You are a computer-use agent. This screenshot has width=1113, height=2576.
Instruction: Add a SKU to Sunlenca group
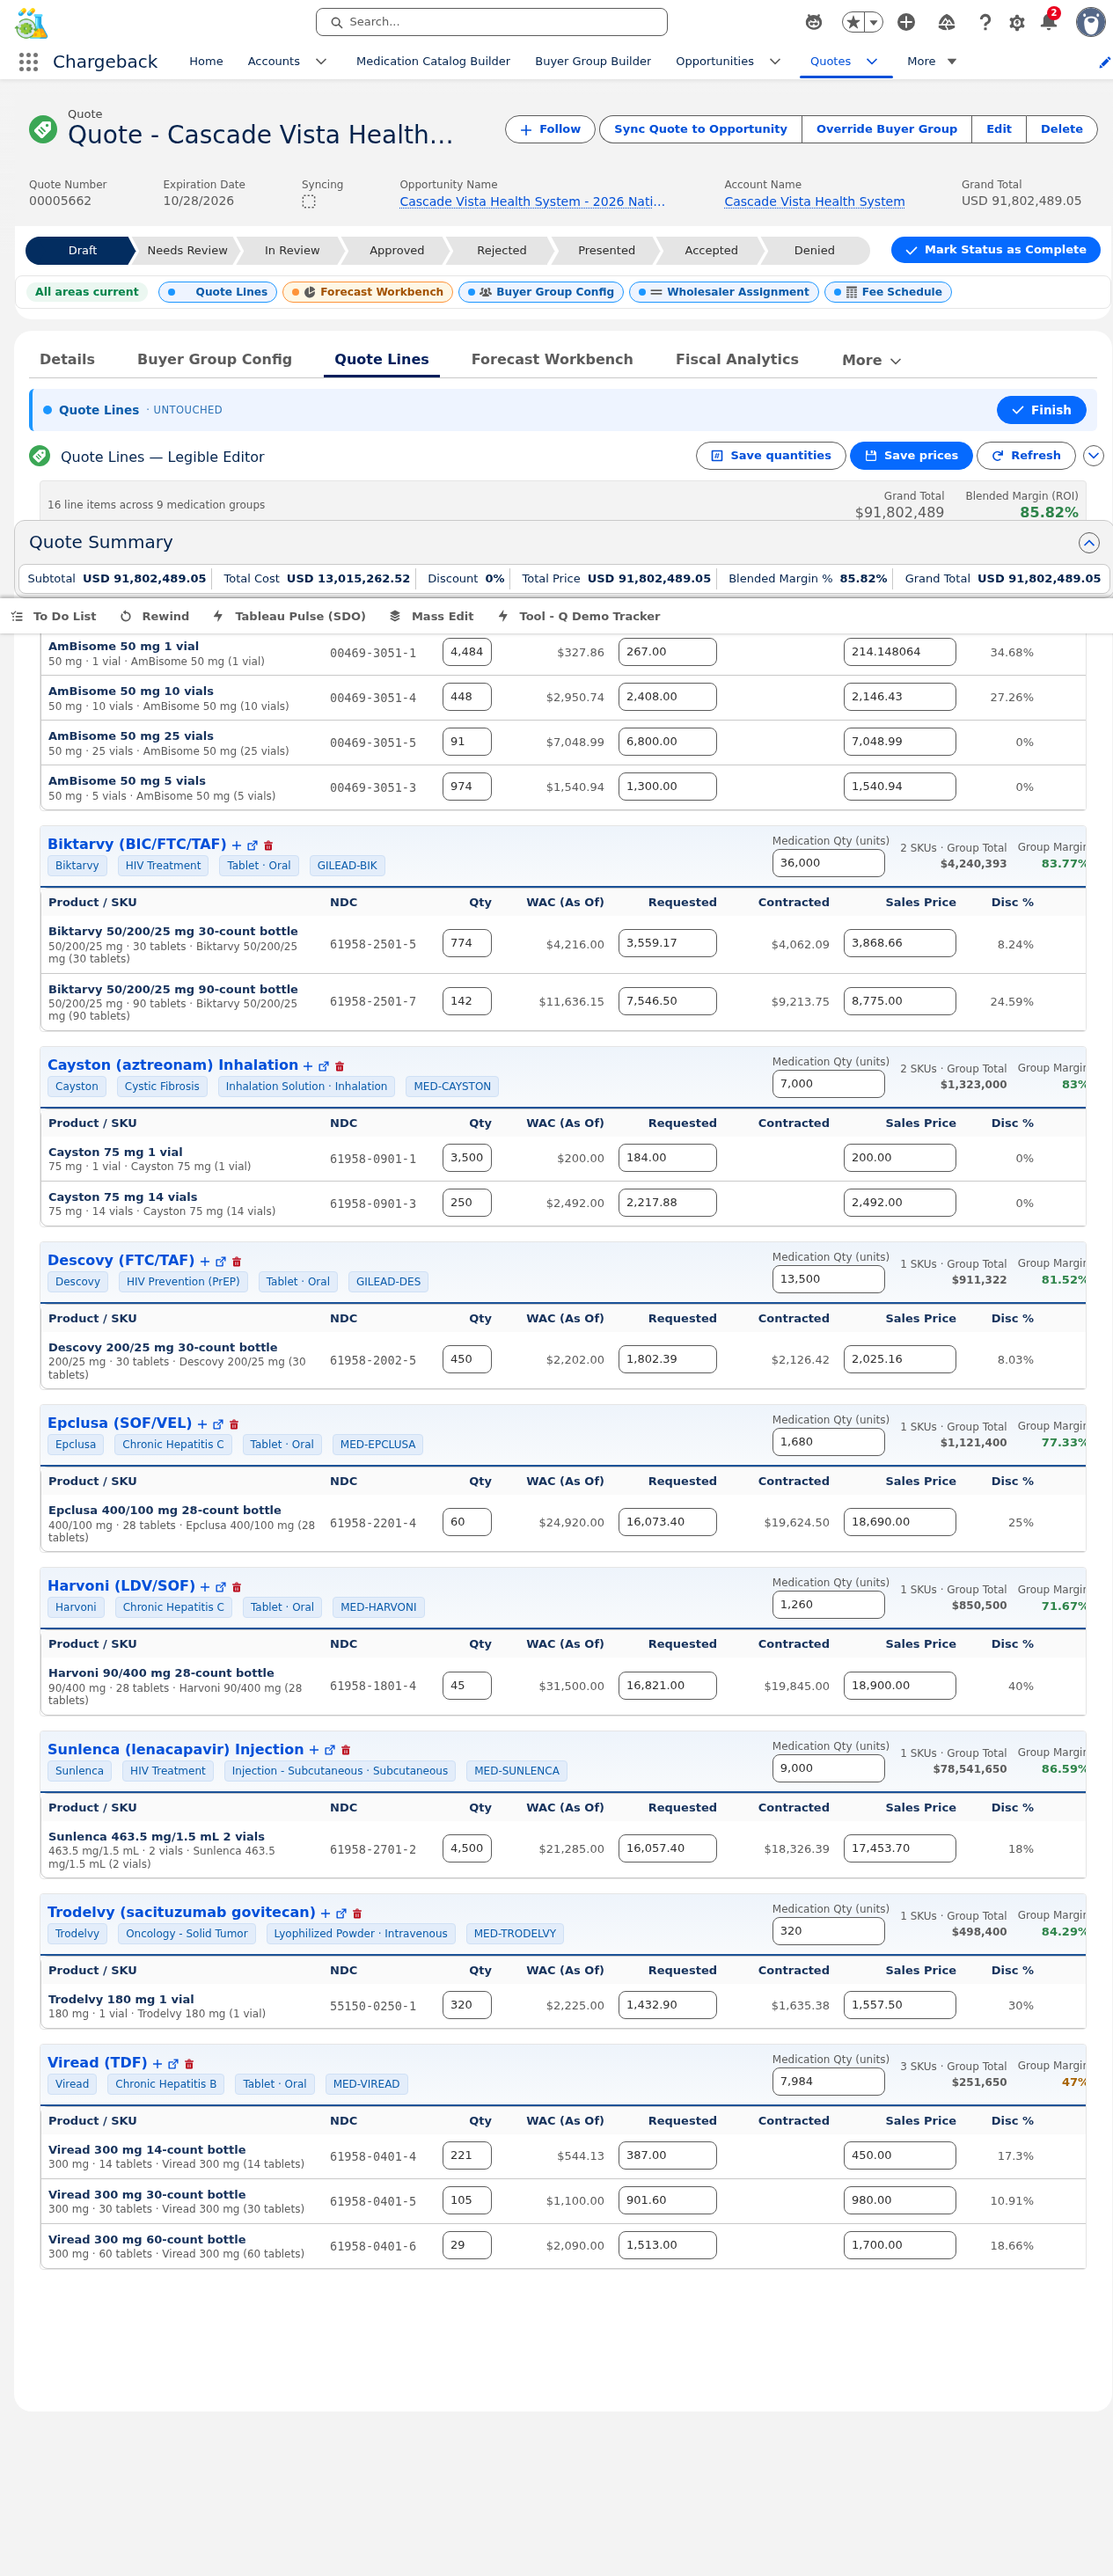point(314,1751)
